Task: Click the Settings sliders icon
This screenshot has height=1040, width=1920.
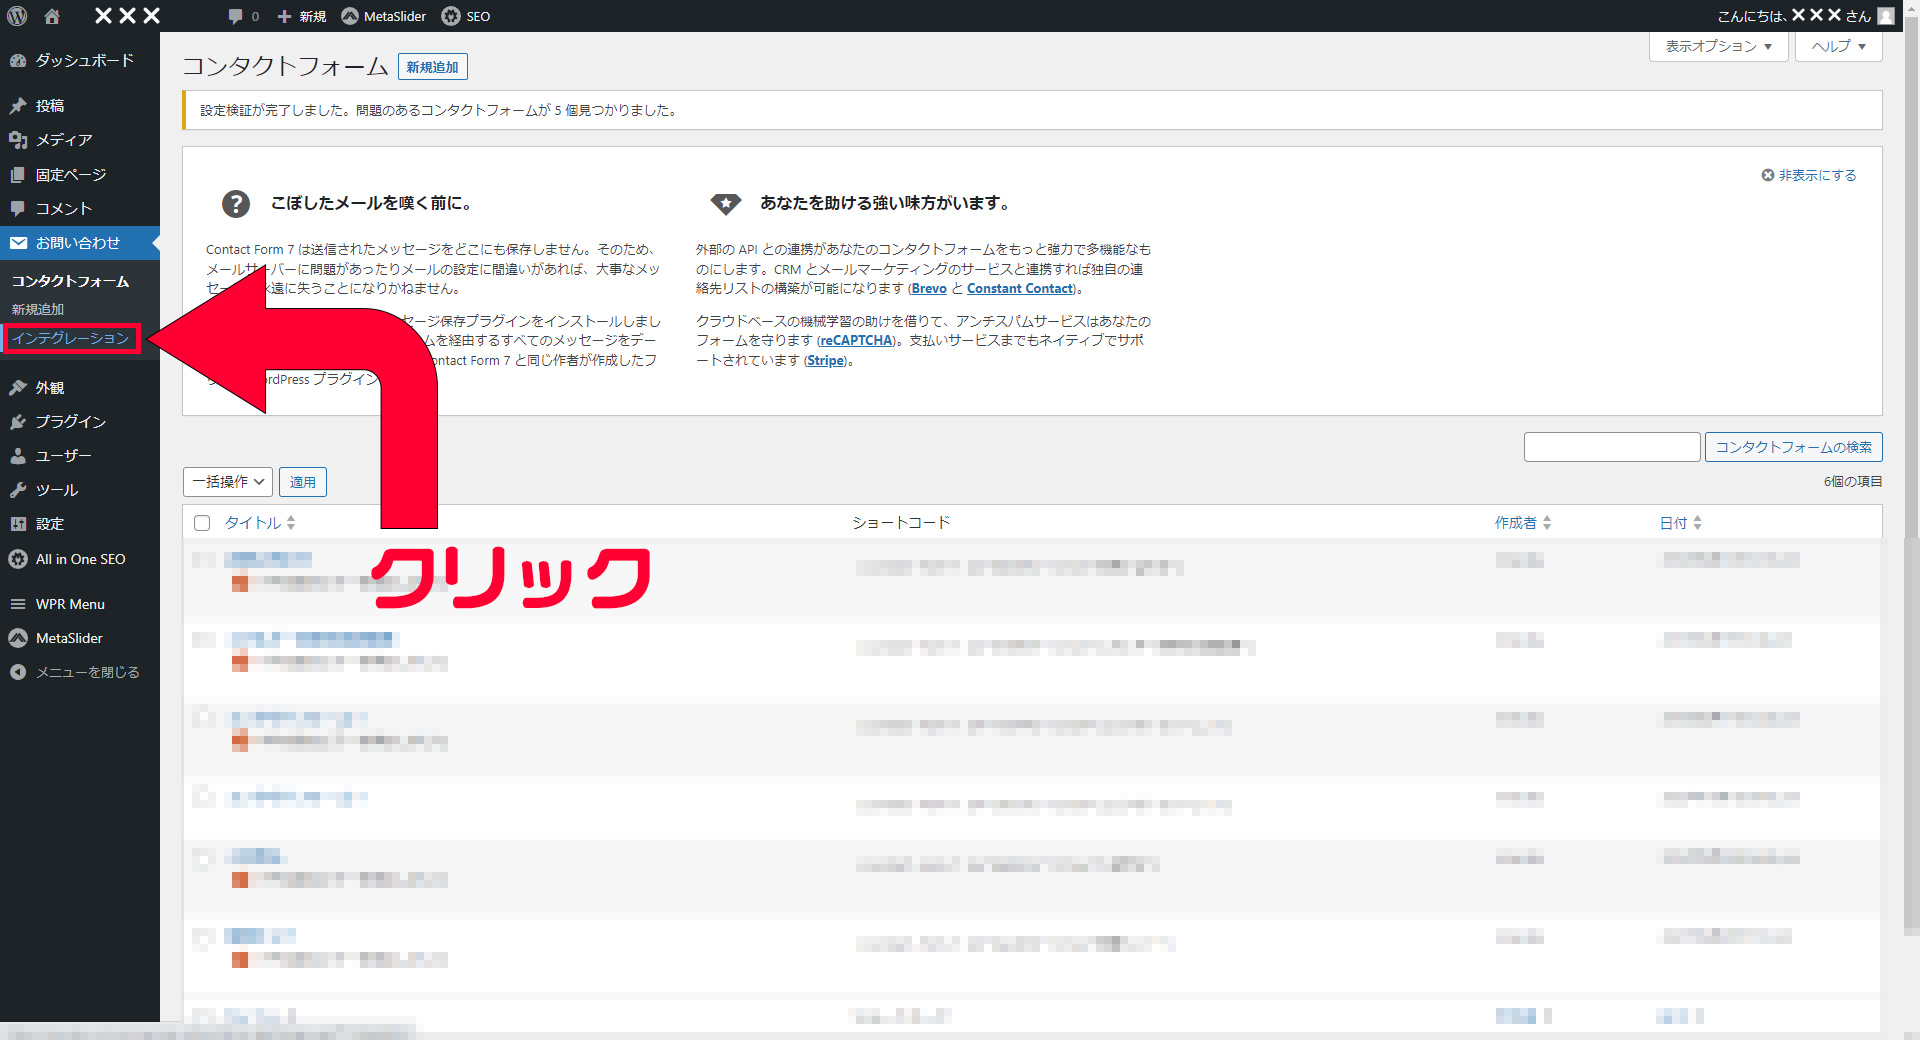Action: click(x=18, y=524)
